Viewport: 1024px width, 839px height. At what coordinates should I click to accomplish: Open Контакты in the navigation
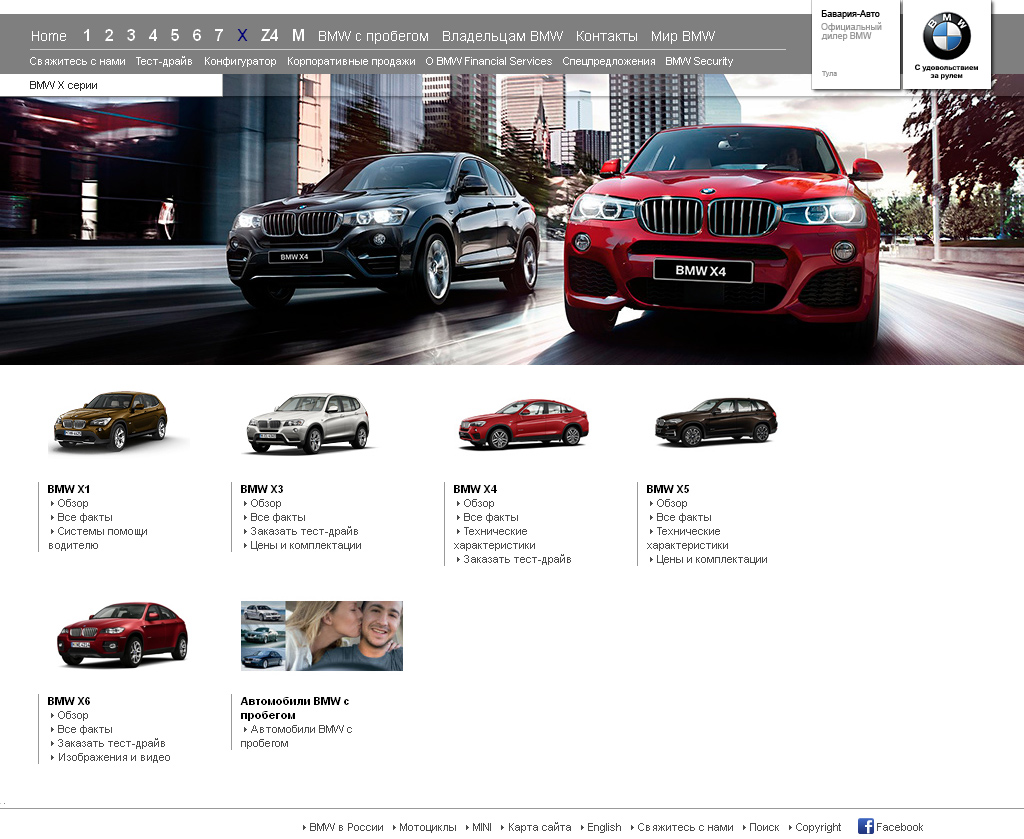coord(607,36)
